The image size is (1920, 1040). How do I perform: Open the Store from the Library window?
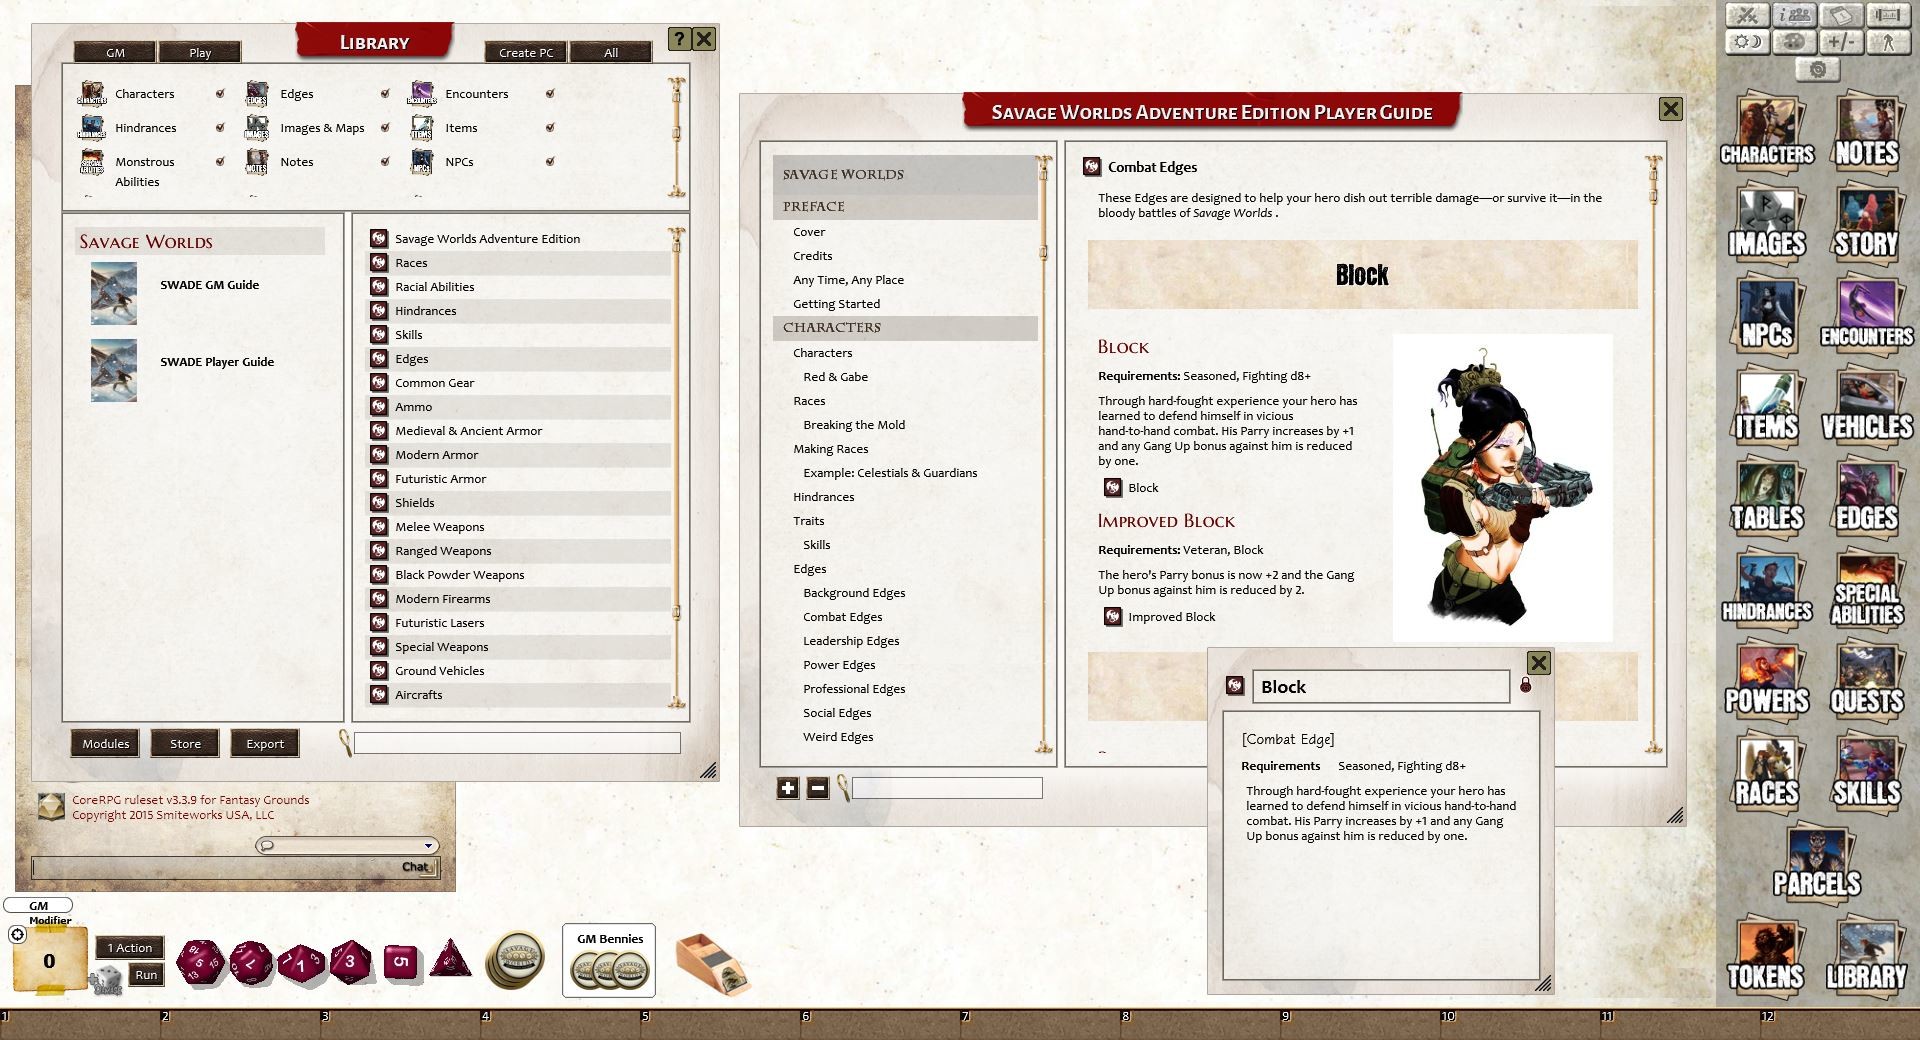tap(185, 743)
